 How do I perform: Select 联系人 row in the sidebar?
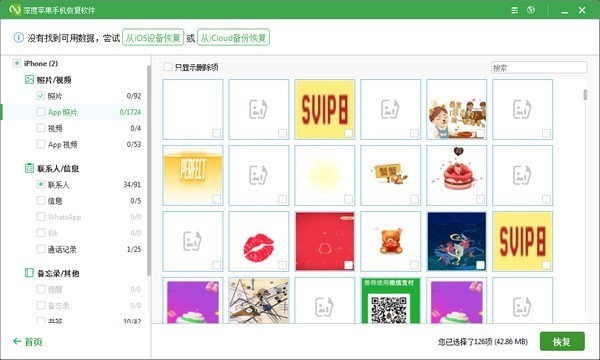pos(73,184)
